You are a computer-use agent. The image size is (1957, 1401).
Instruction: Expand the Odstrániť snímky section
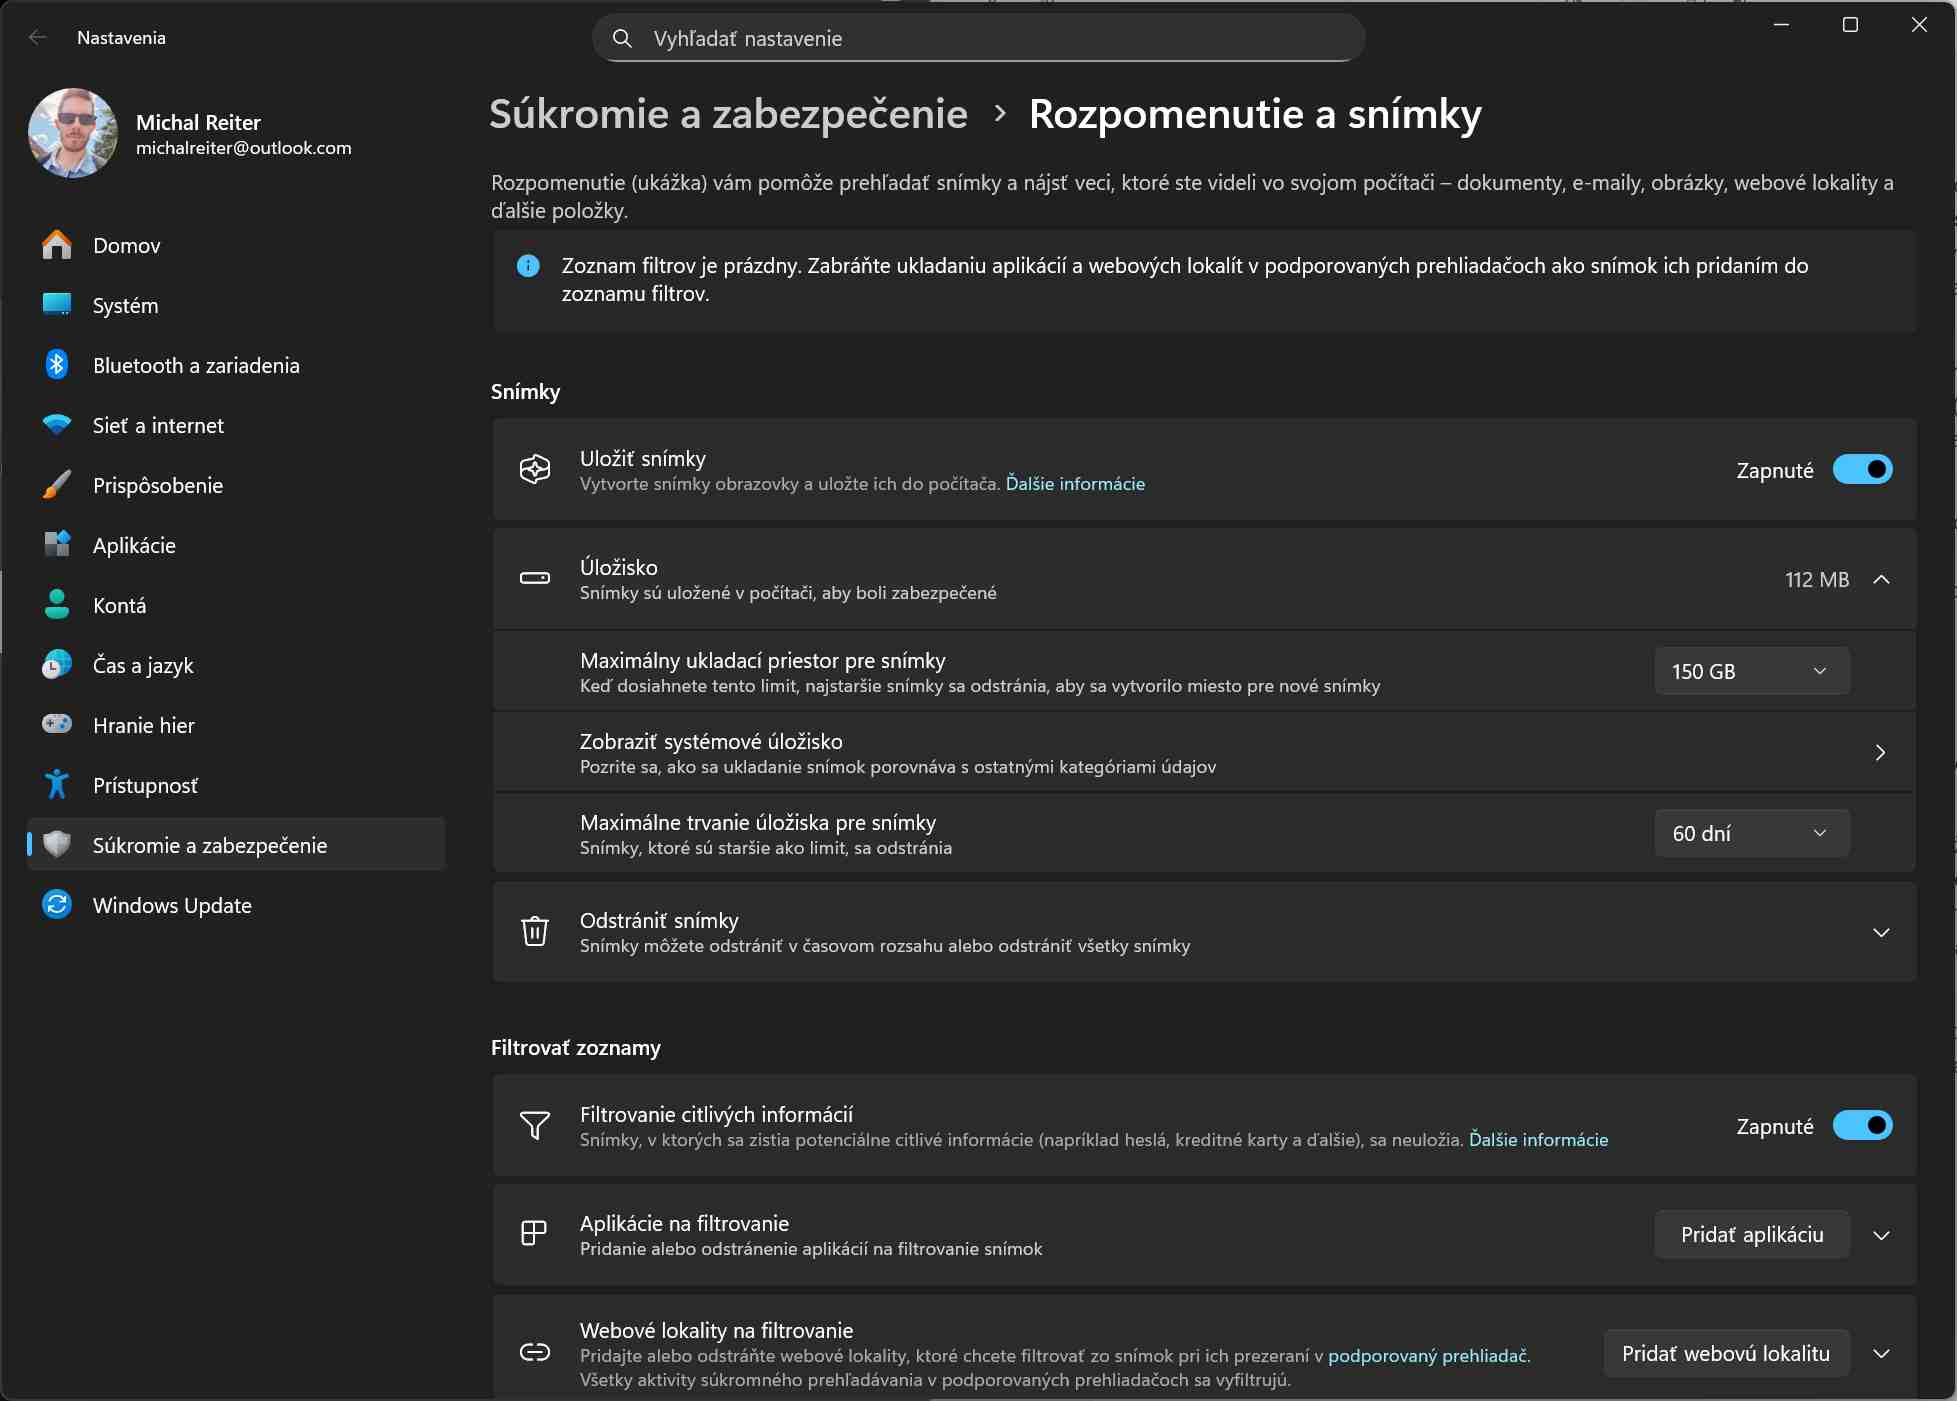tap(1881, 932)
